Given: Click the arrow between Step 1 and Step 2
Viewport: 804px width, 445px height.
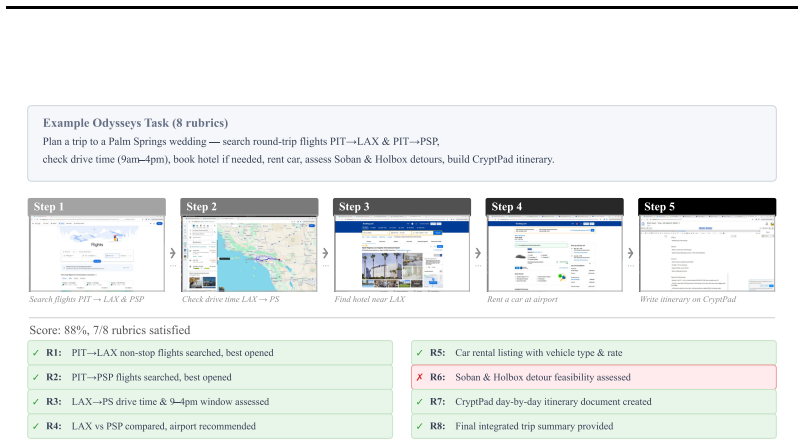Looking at the screenshot, I should pyautogui.click(x=173, y=253).
